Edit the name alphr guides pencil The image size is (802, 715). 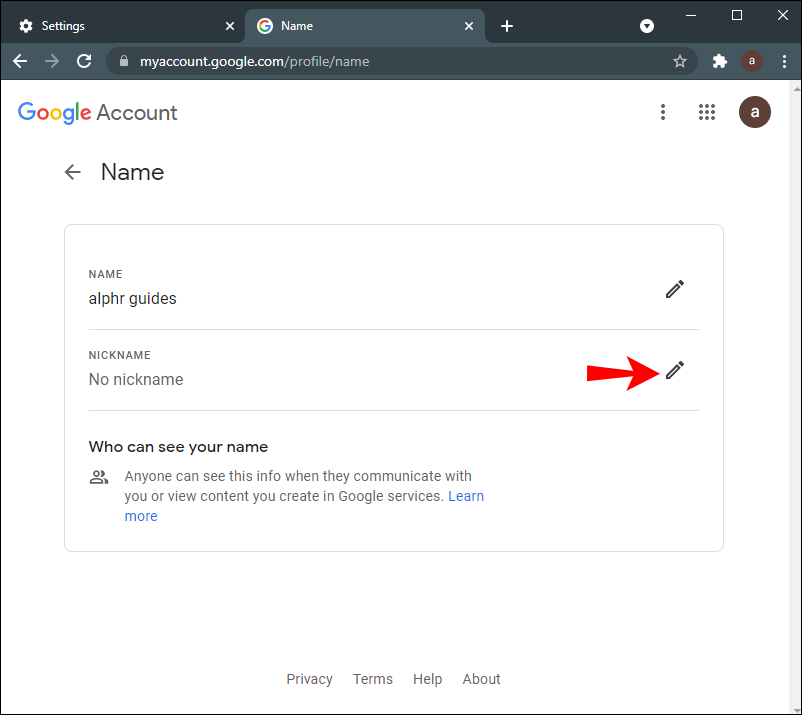click(675, 290)
